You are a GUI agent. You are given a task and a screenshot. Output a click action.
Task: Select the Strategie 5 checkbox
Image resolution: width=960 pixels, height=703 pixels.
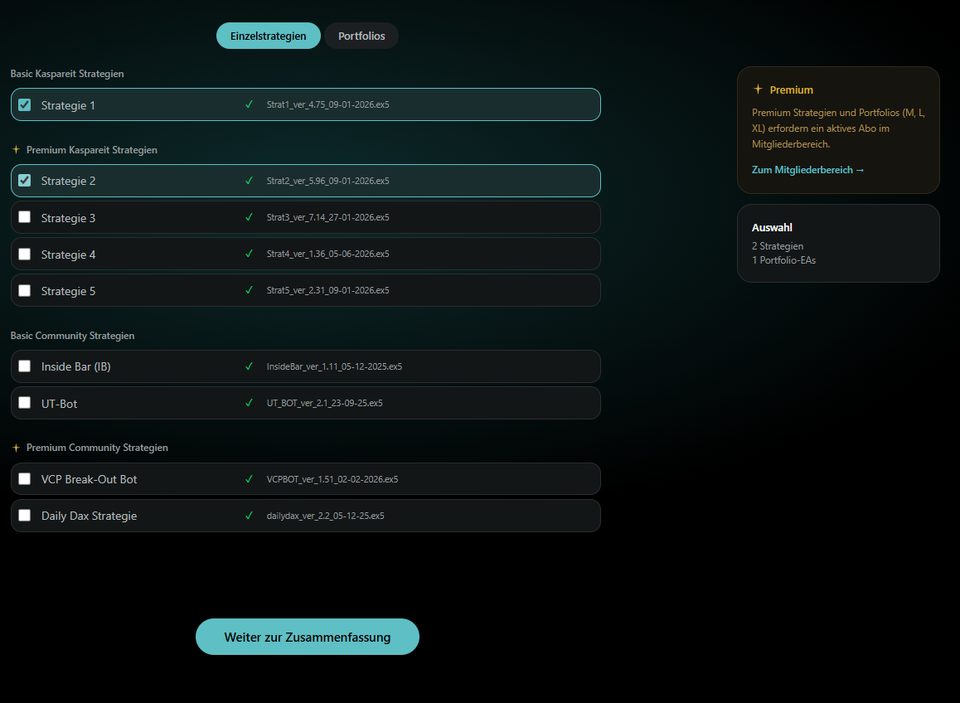(24, 290)
